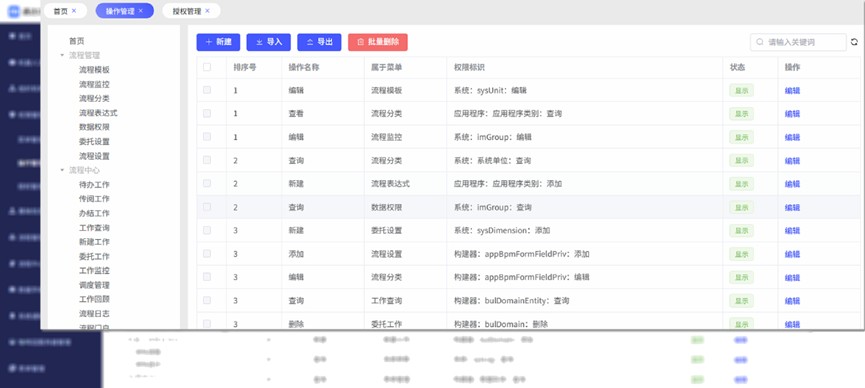Image resolution: width=865 pixels, height=388 pixels.
Task: Open 新建工作 in the left tree
Action: (94, 242)
